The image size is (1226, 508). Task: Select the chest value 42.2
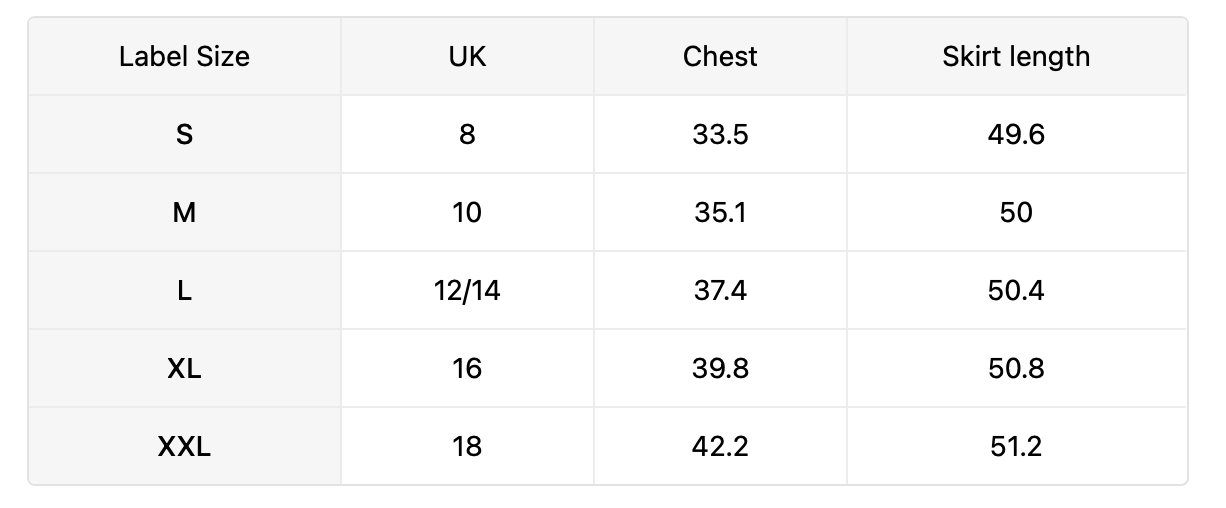(720, 446)
